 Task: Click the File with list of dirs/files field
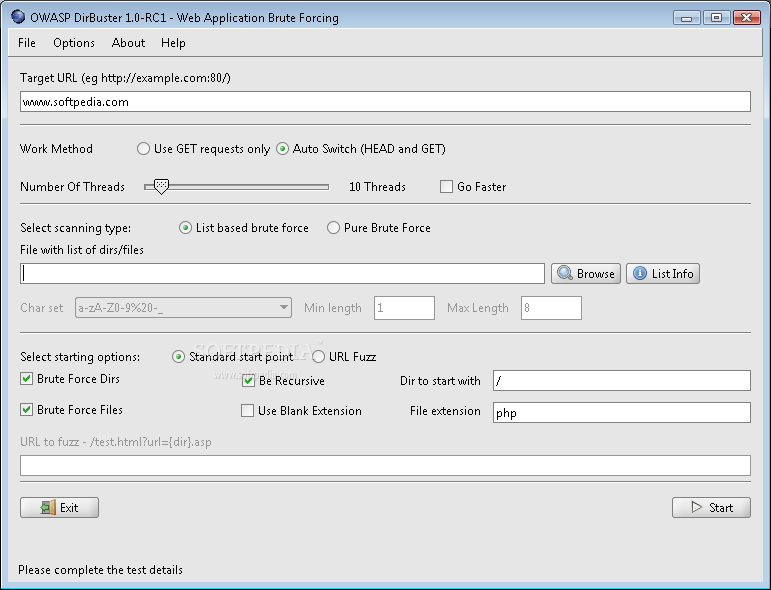282,273
